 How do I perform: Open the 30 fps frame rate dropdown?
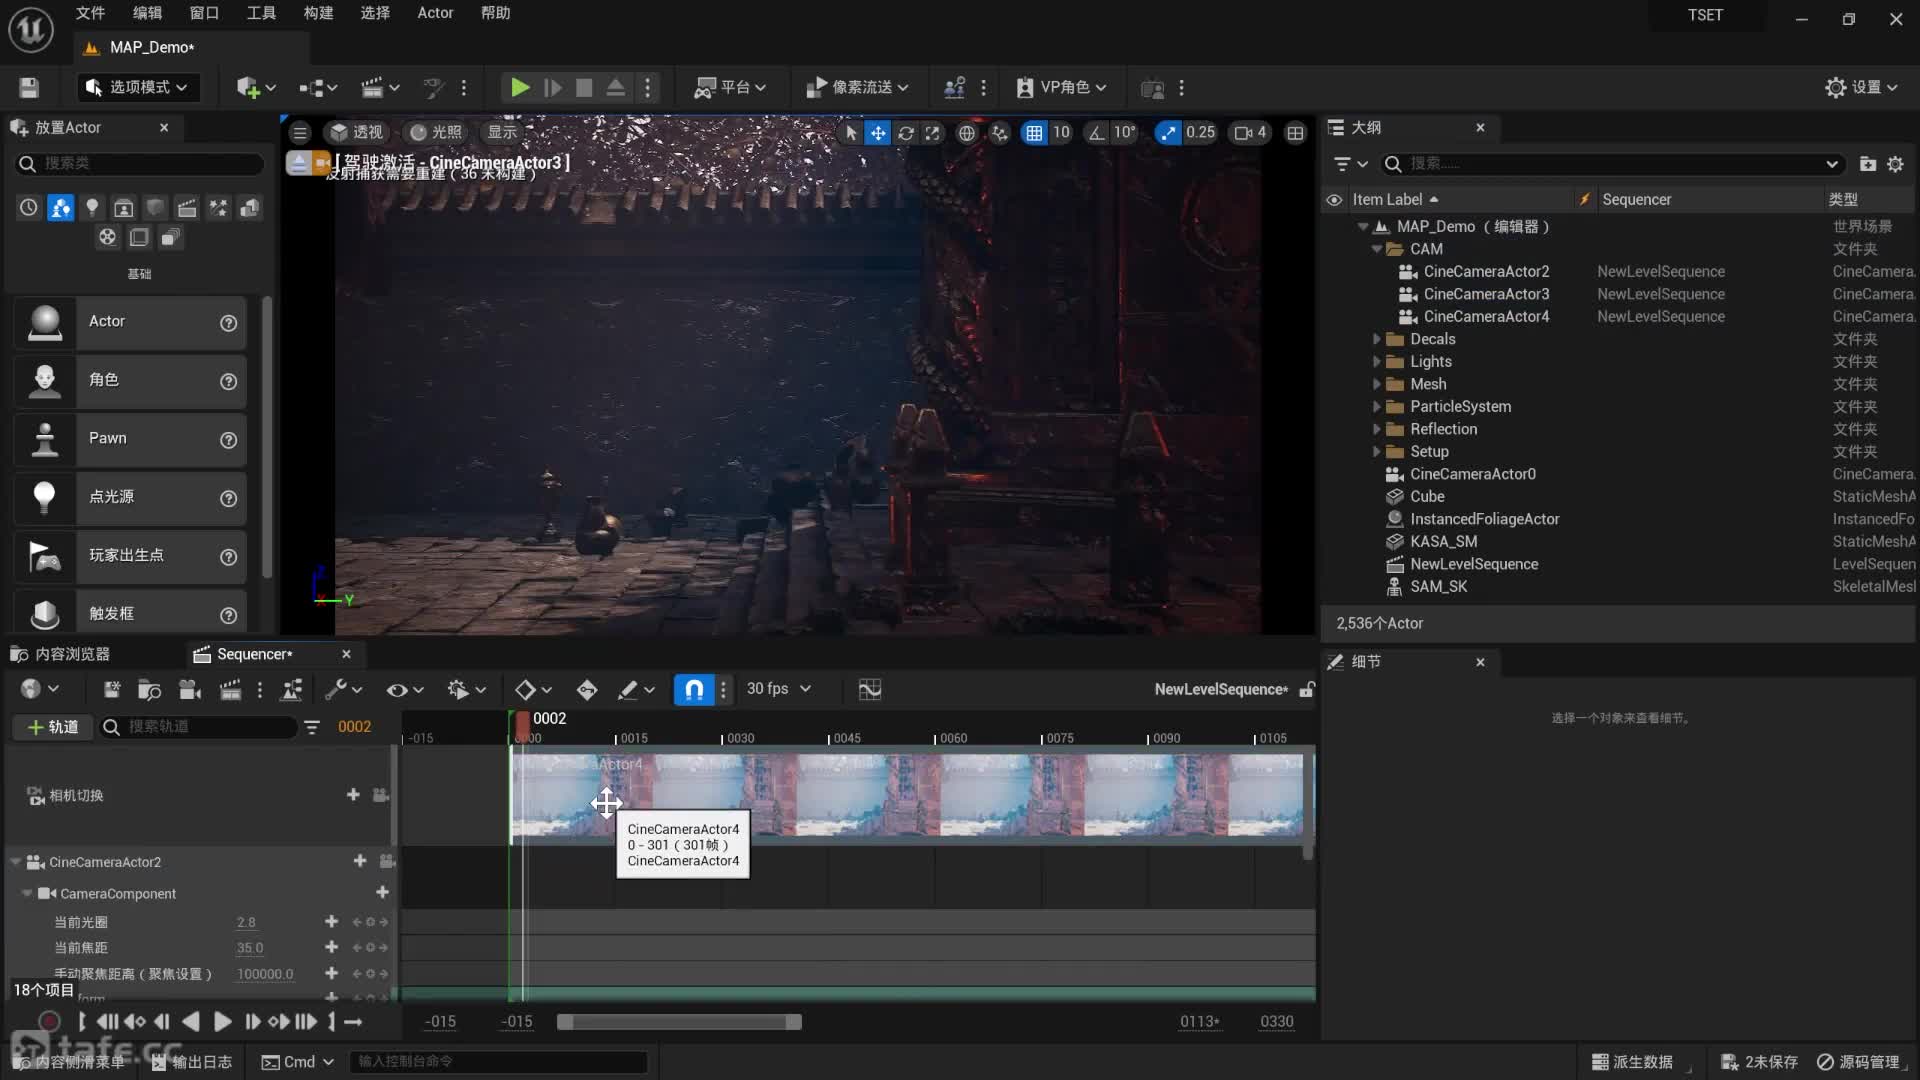point(779,689)
